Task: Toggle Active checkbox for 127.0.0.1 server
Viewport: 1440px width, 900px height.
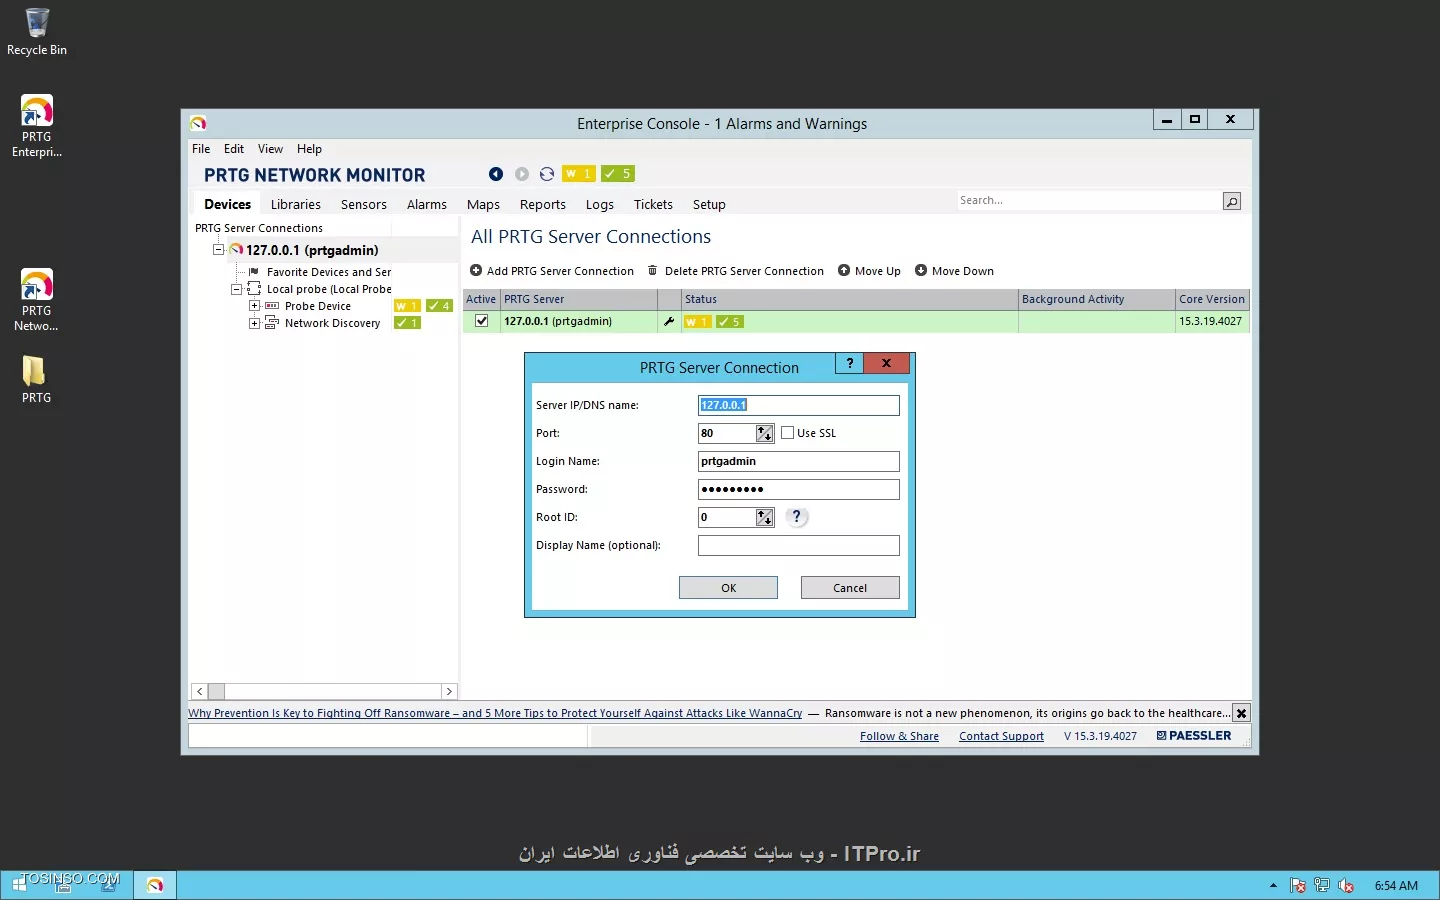Action: pyautogui.click(x=482, y=321)
